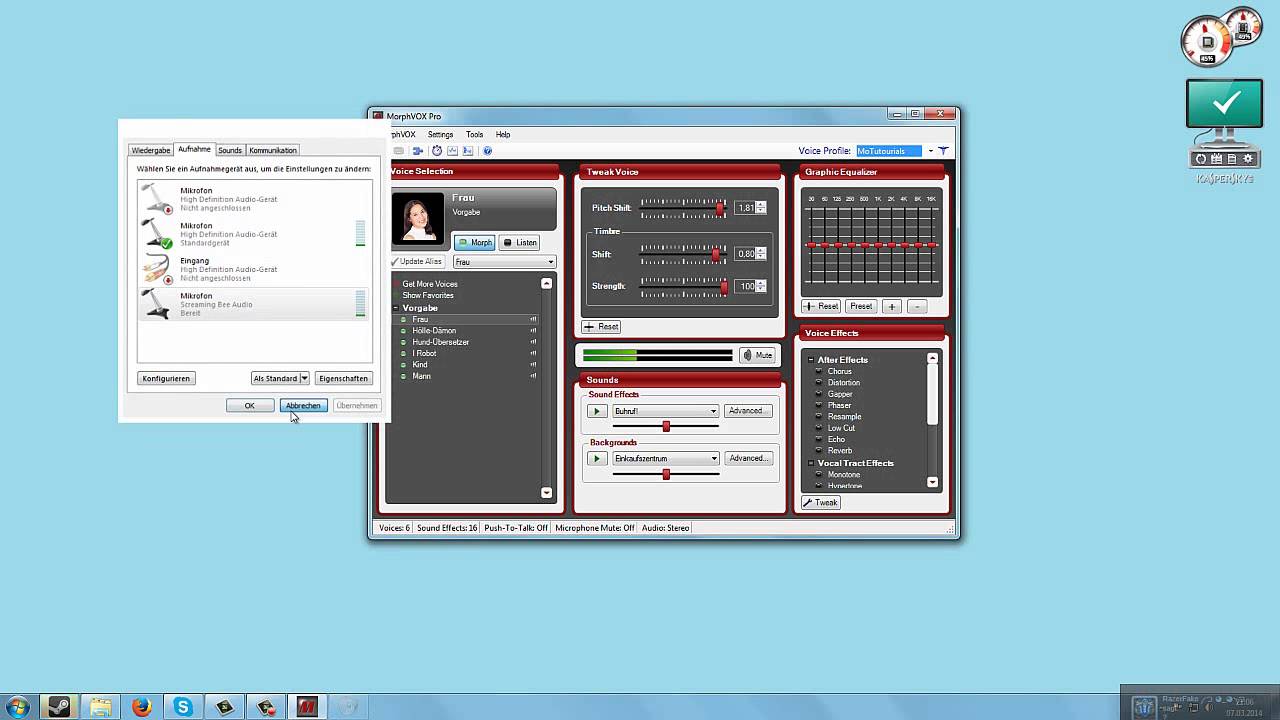Enable the Phaser effect
The image size is (1280, 720).
839,406
